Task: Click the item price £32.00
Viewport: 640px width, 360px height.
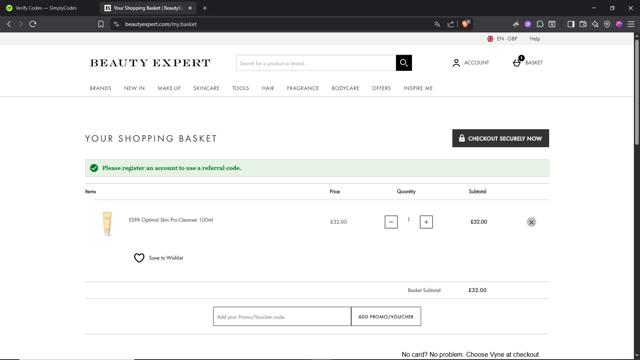Action: pyautogui.click(x=338, y=222)
